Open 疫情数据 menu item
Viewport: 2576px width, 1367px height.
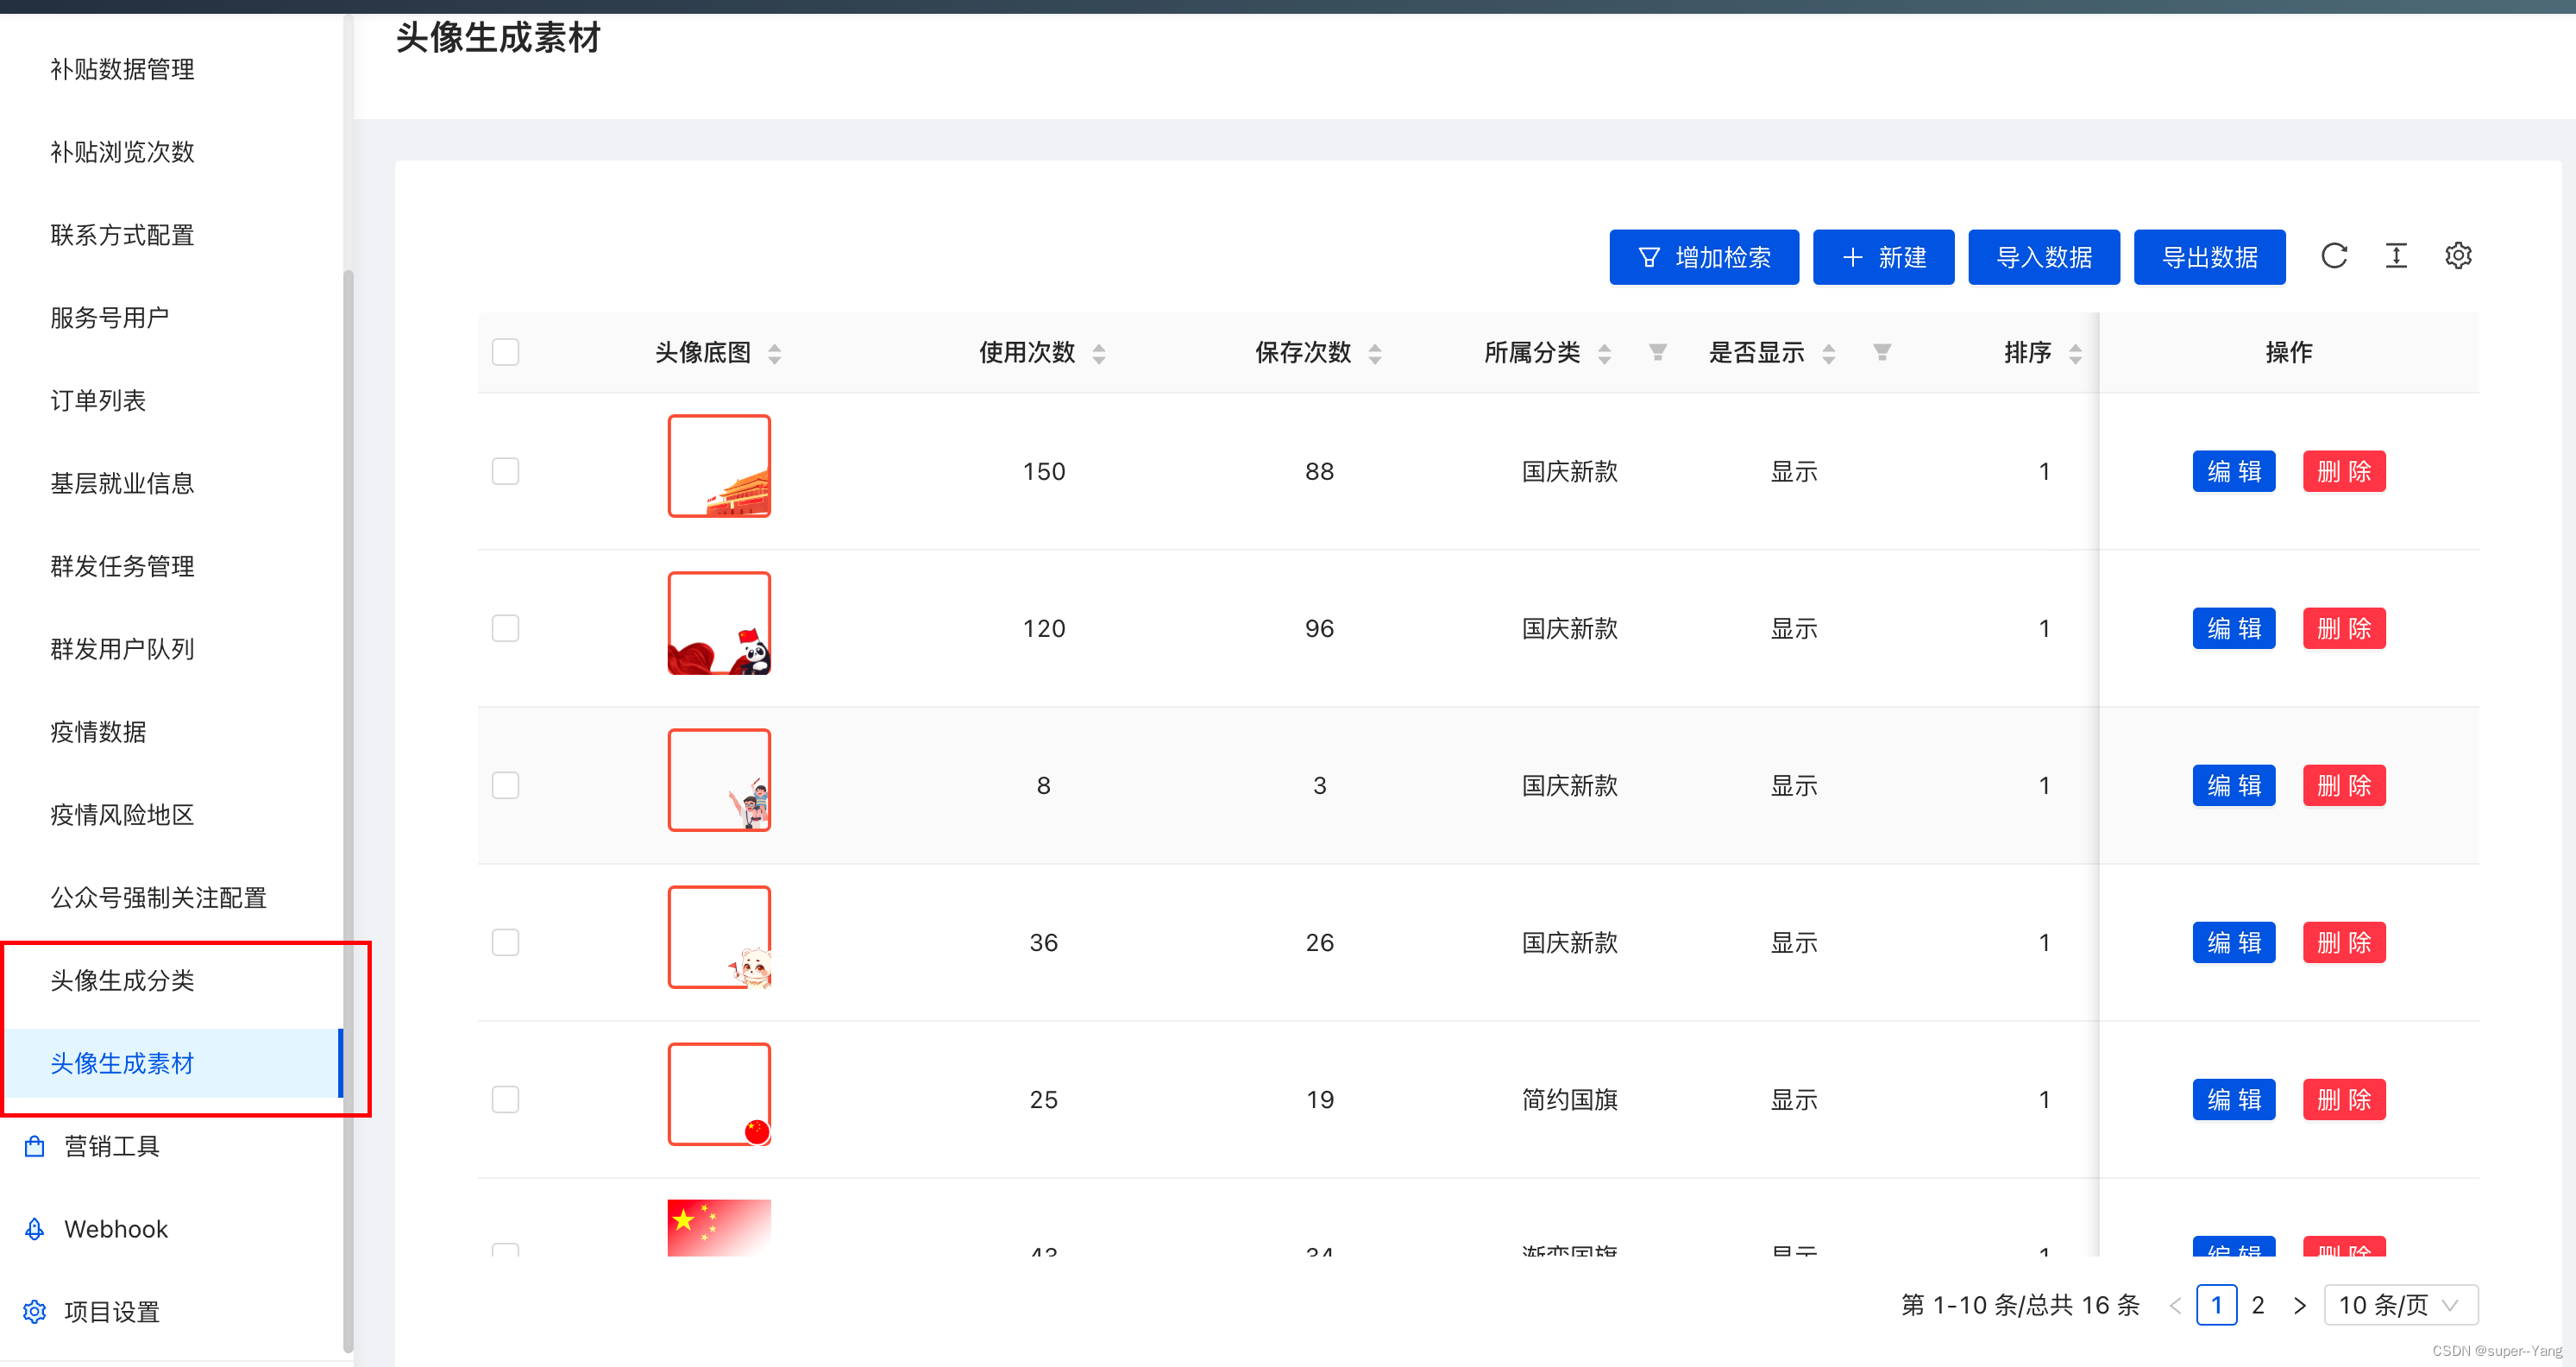[98, 732]
